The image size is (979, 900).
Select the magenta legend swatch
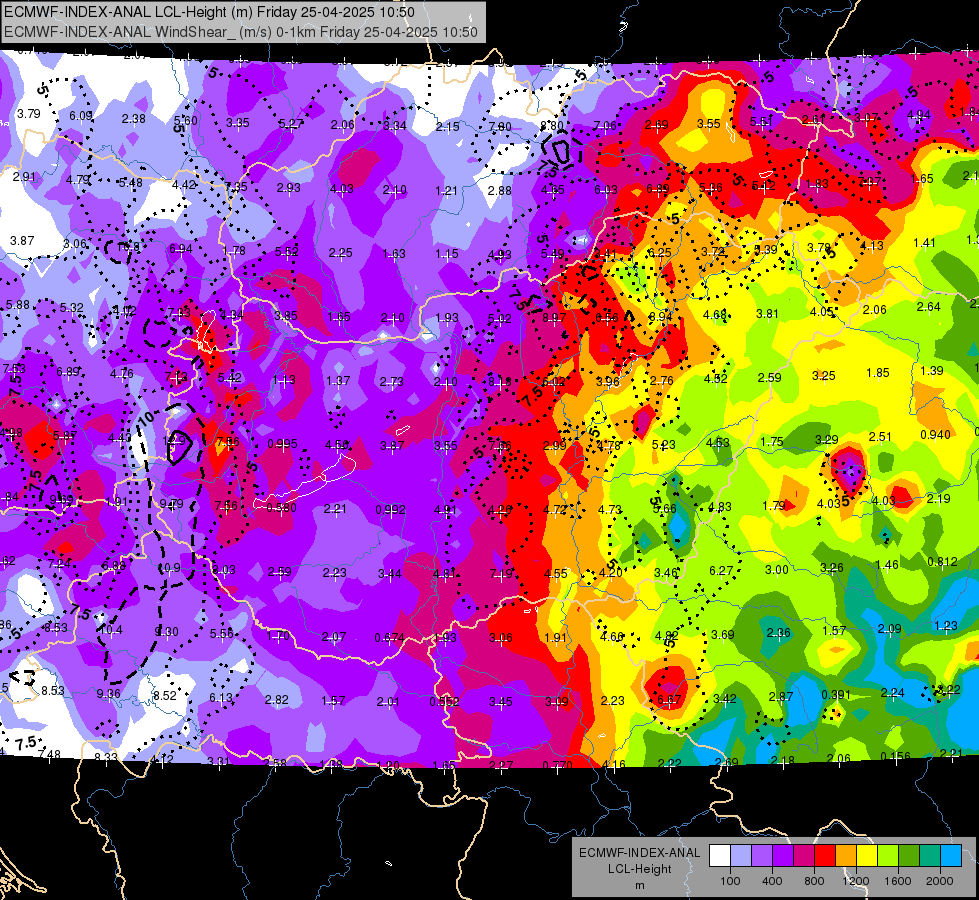coord(804,856)
